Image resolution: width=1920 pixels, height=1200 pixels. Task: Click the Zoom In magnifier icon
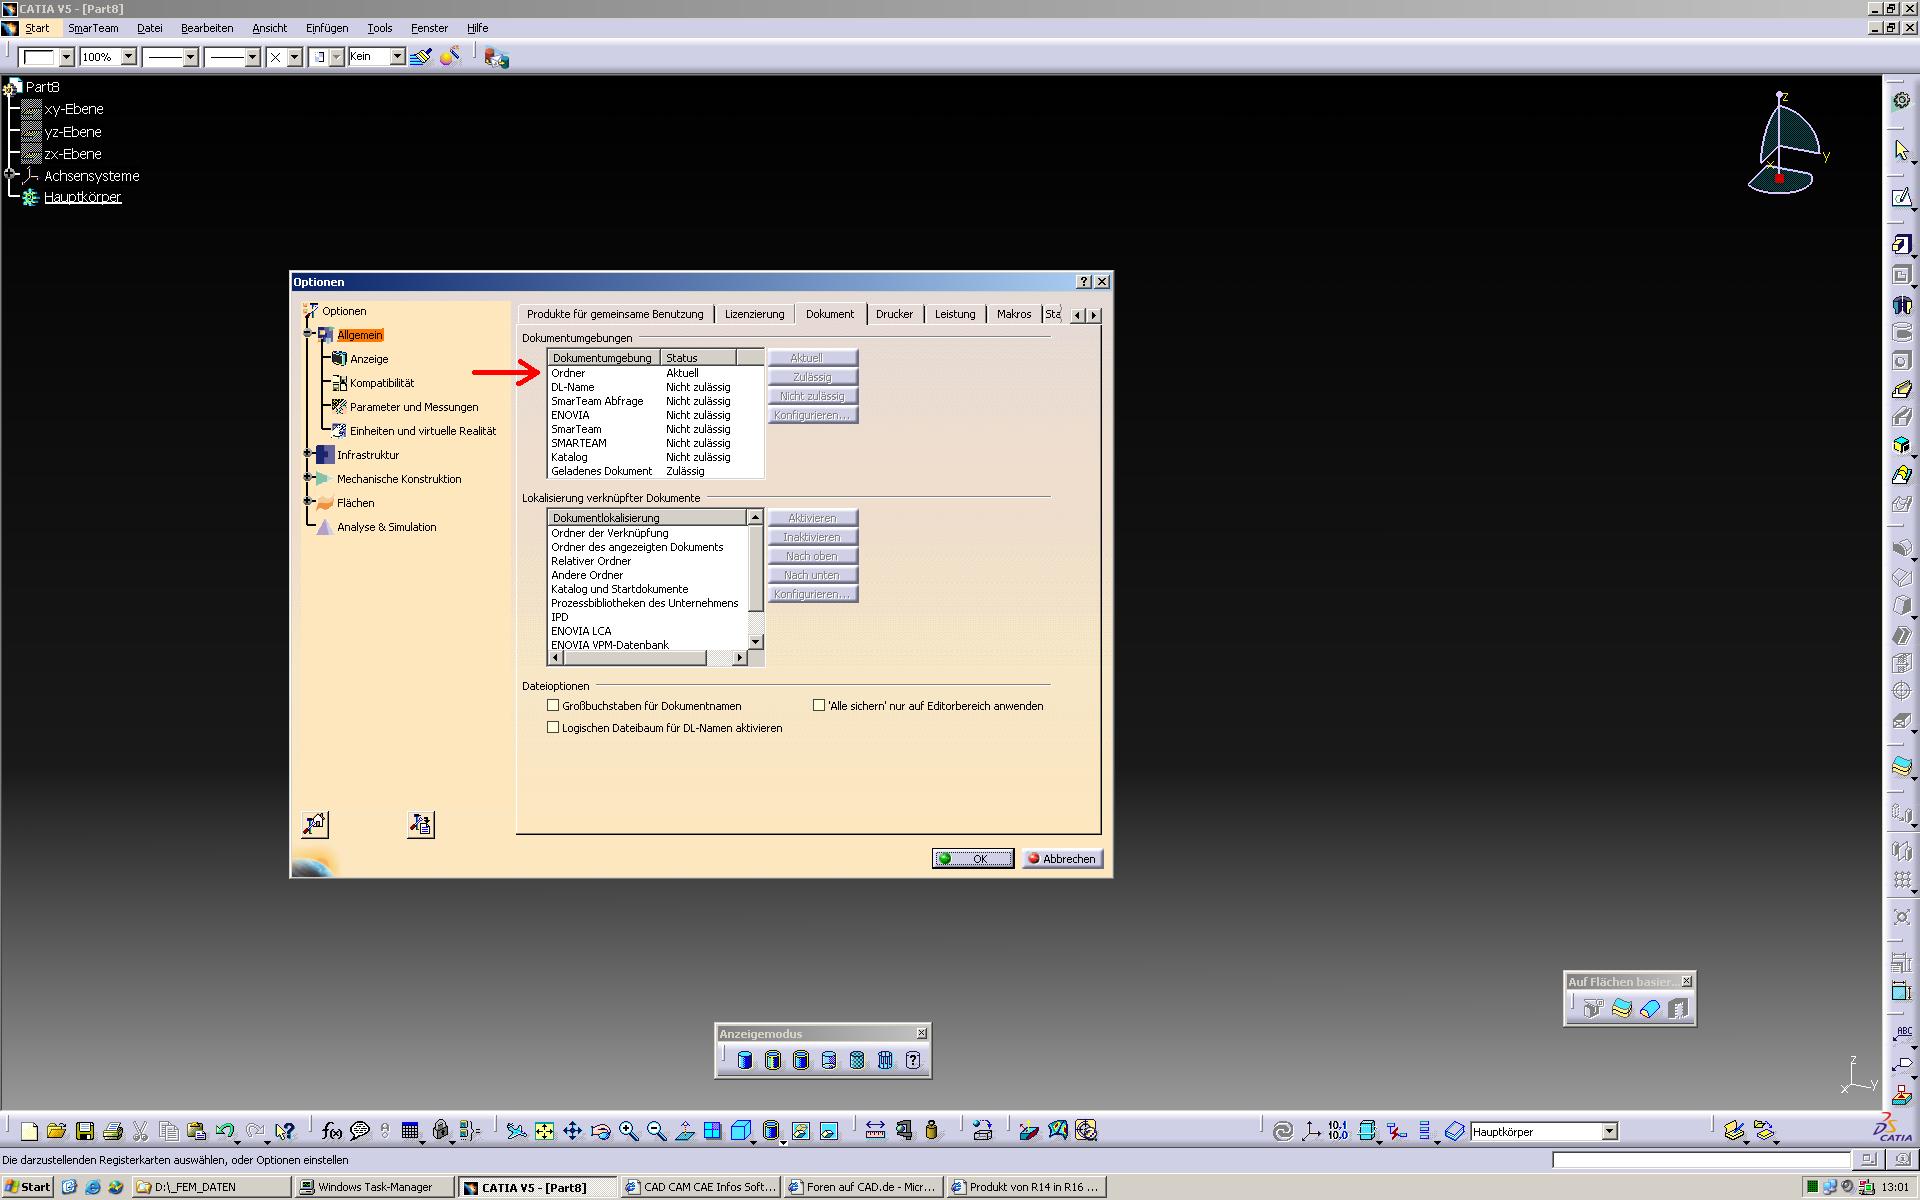(628, 1131)
